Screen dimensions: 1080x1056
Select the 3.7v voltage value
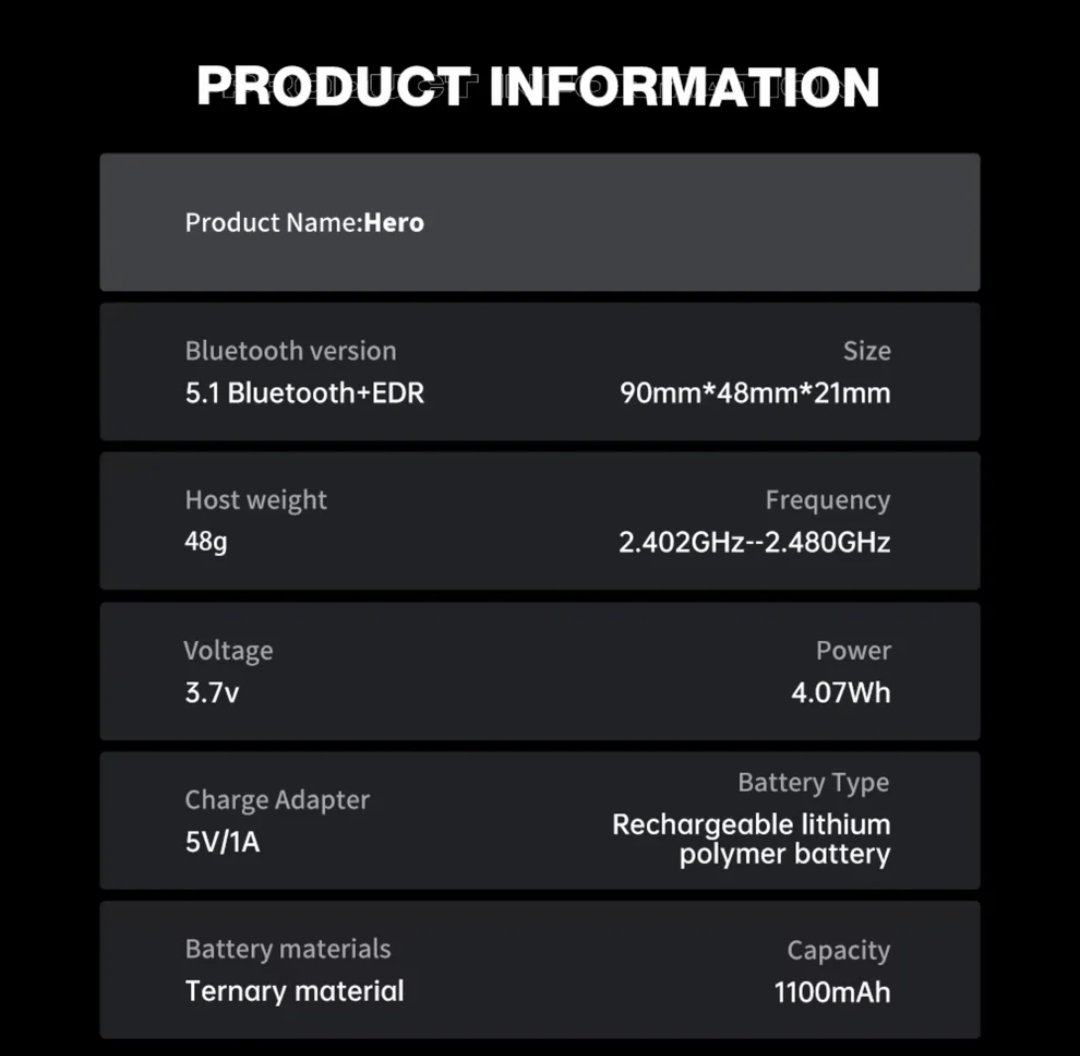click(x=211, y=692)
